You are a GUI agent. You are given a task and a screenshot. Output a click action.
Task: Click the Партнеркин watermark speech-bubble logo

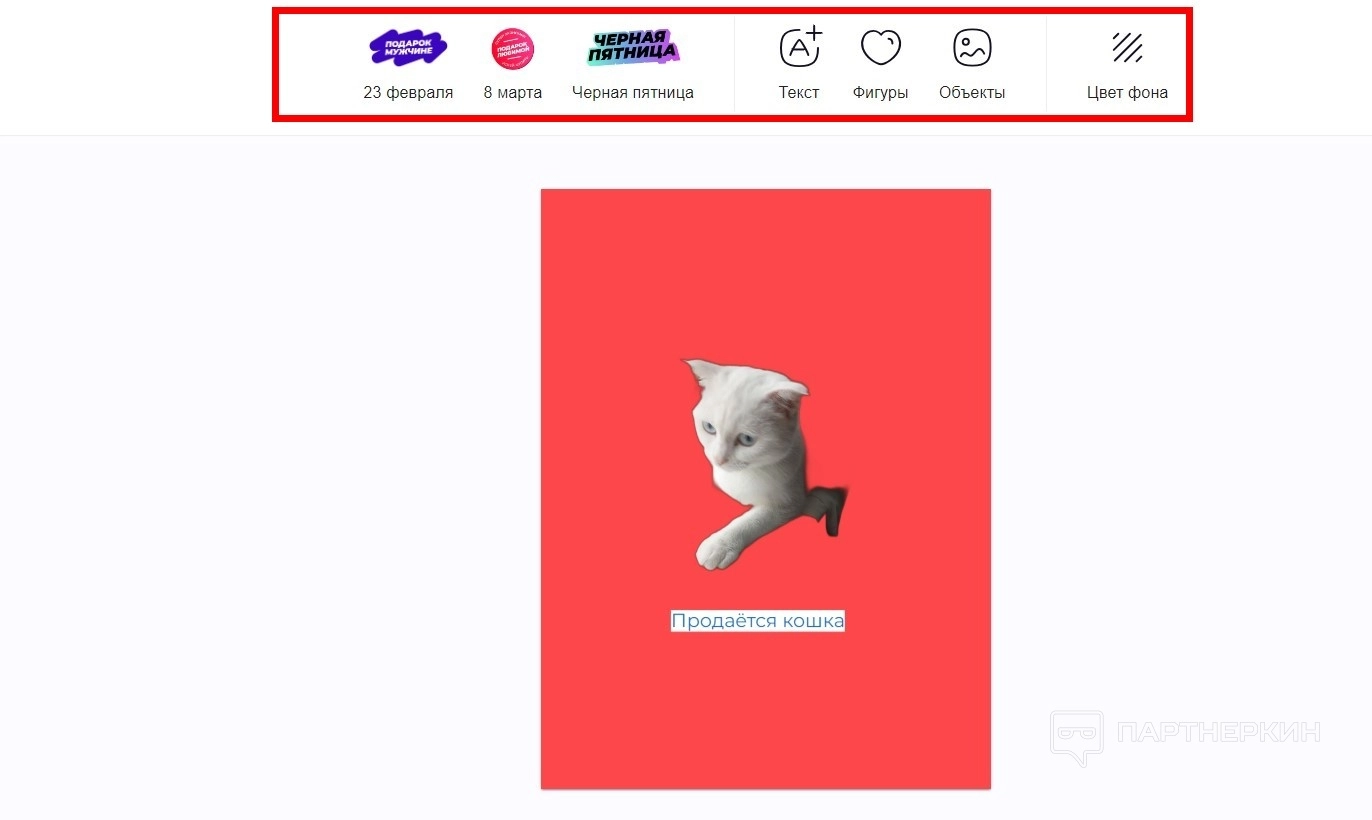point(1077,738)
